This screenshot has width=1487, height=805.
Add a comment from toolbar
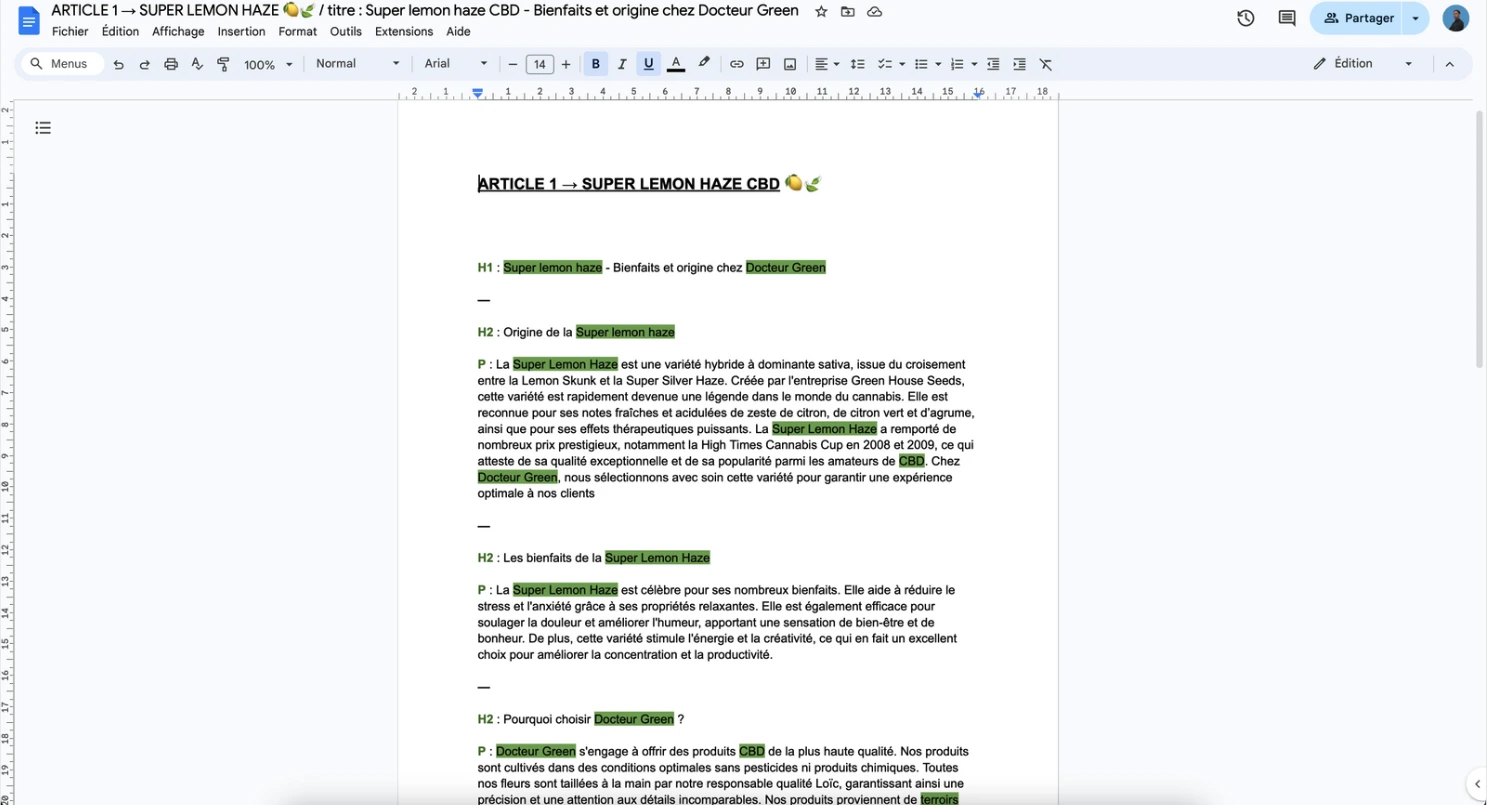coord(763,64)
